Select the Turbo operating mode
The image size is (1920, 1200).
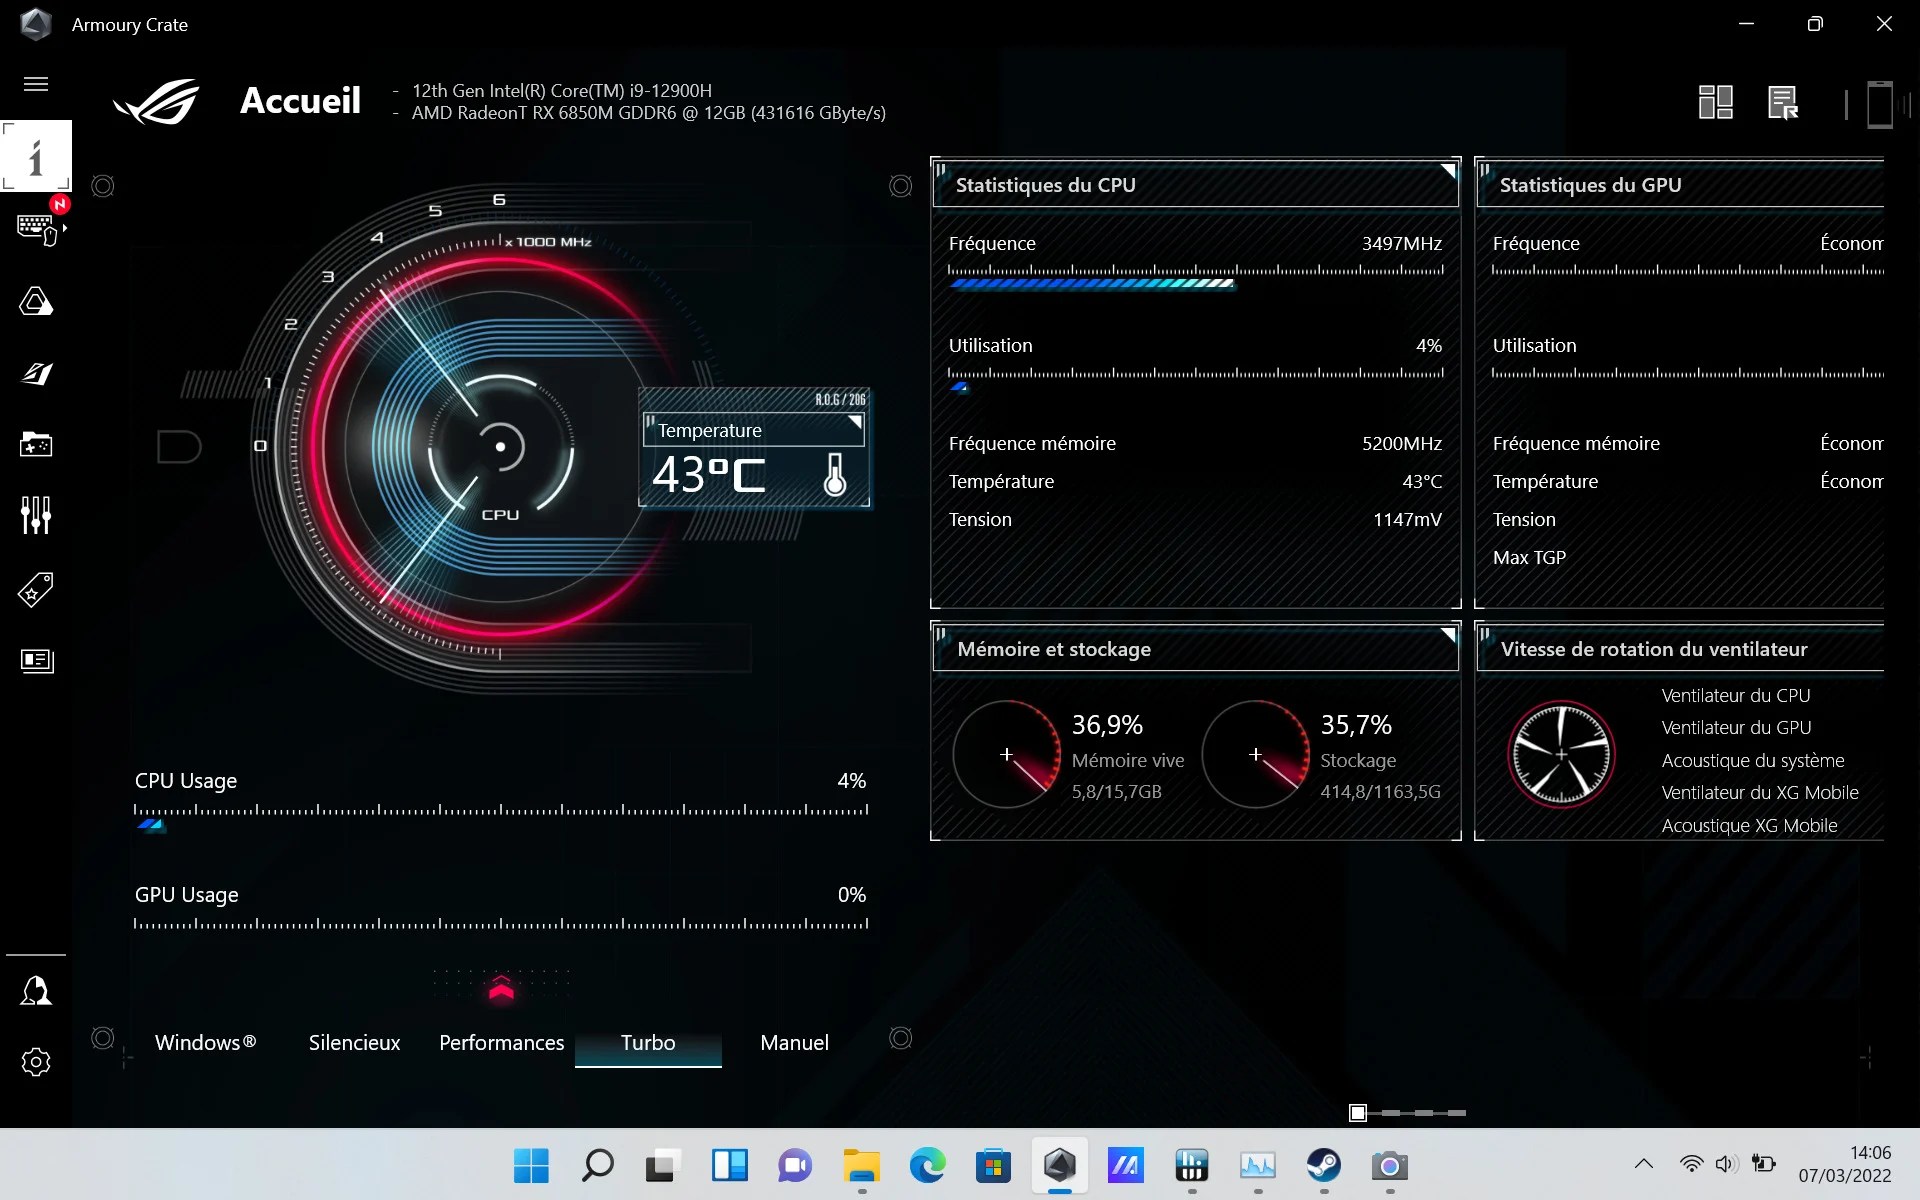648,1042
